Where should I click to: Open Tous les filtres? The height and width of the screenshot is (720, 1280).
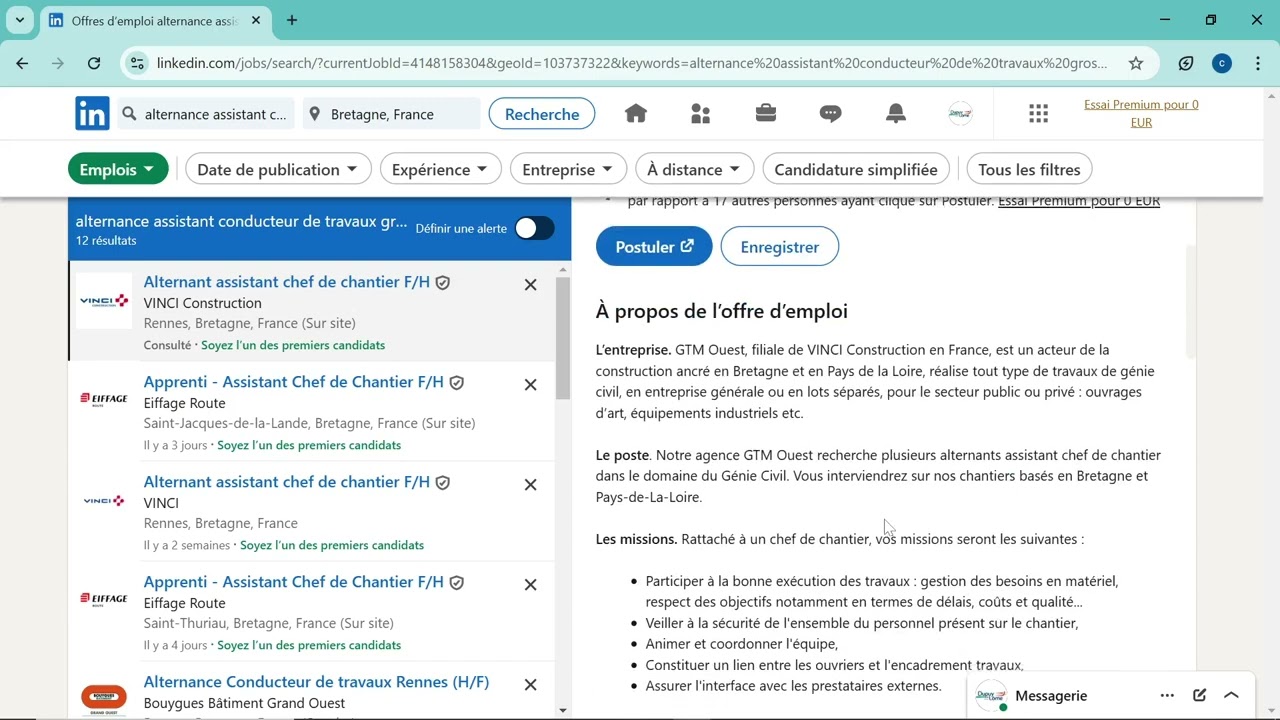coord(1029,169)
